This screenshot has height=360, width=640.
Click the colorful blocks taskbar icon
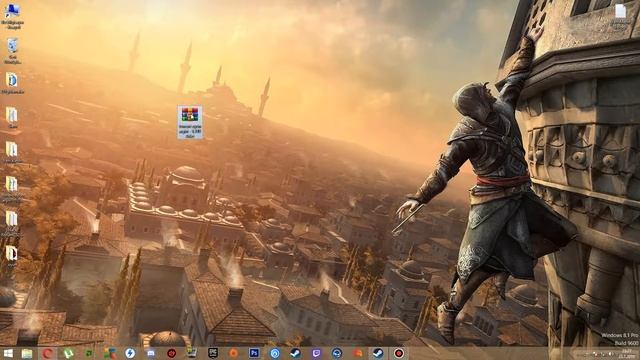click(109, 353)
